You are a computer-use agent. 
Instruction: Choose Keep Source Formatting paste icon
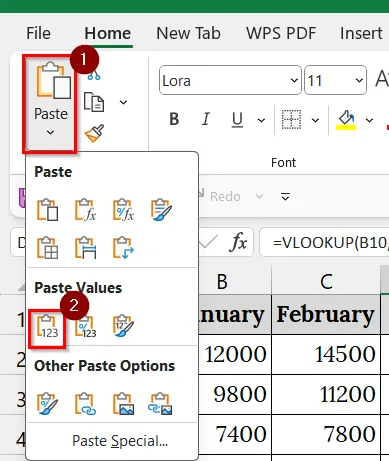[161, 210]
